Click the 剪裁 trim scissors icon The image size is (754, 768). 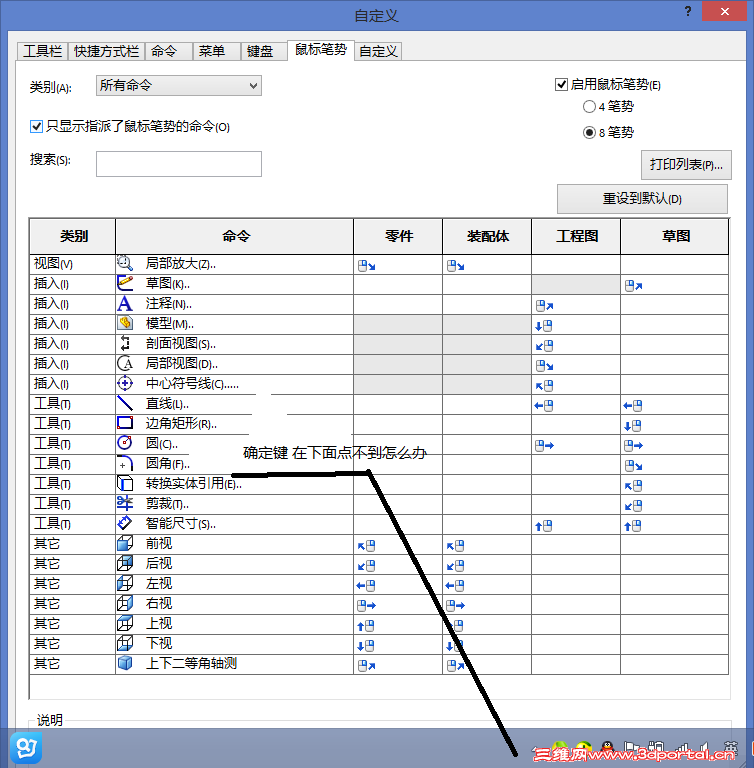[x=125, y=504]
